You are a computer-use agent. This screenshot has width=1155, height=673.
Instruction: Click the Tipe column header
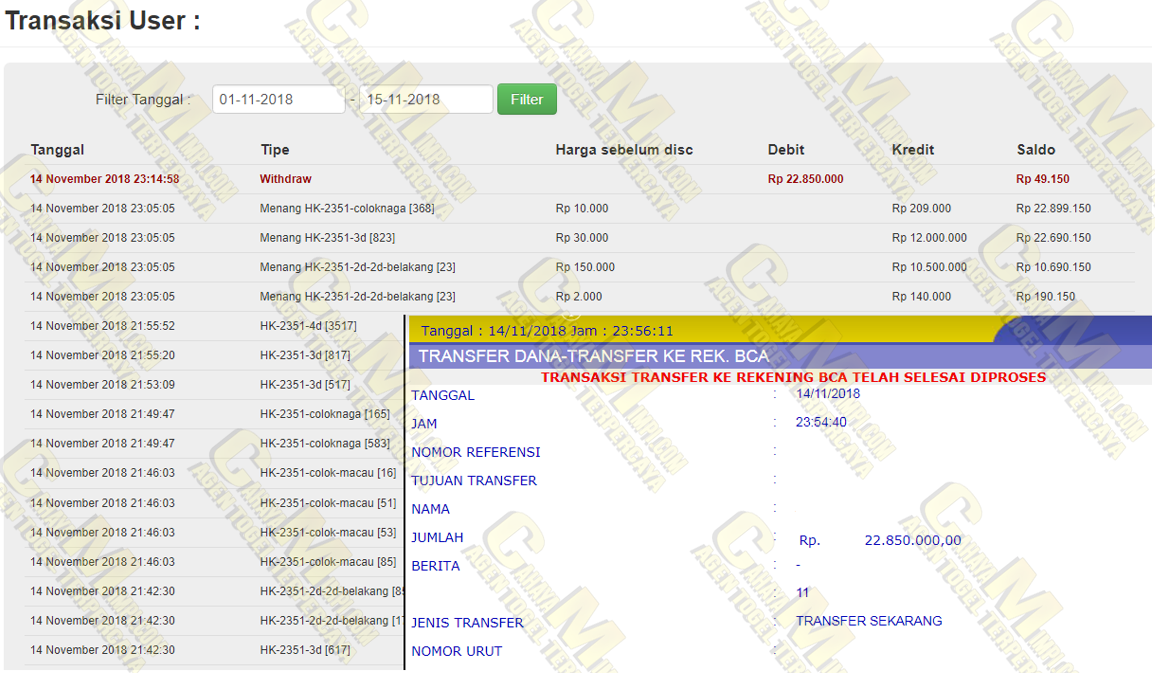coord(274,150)
